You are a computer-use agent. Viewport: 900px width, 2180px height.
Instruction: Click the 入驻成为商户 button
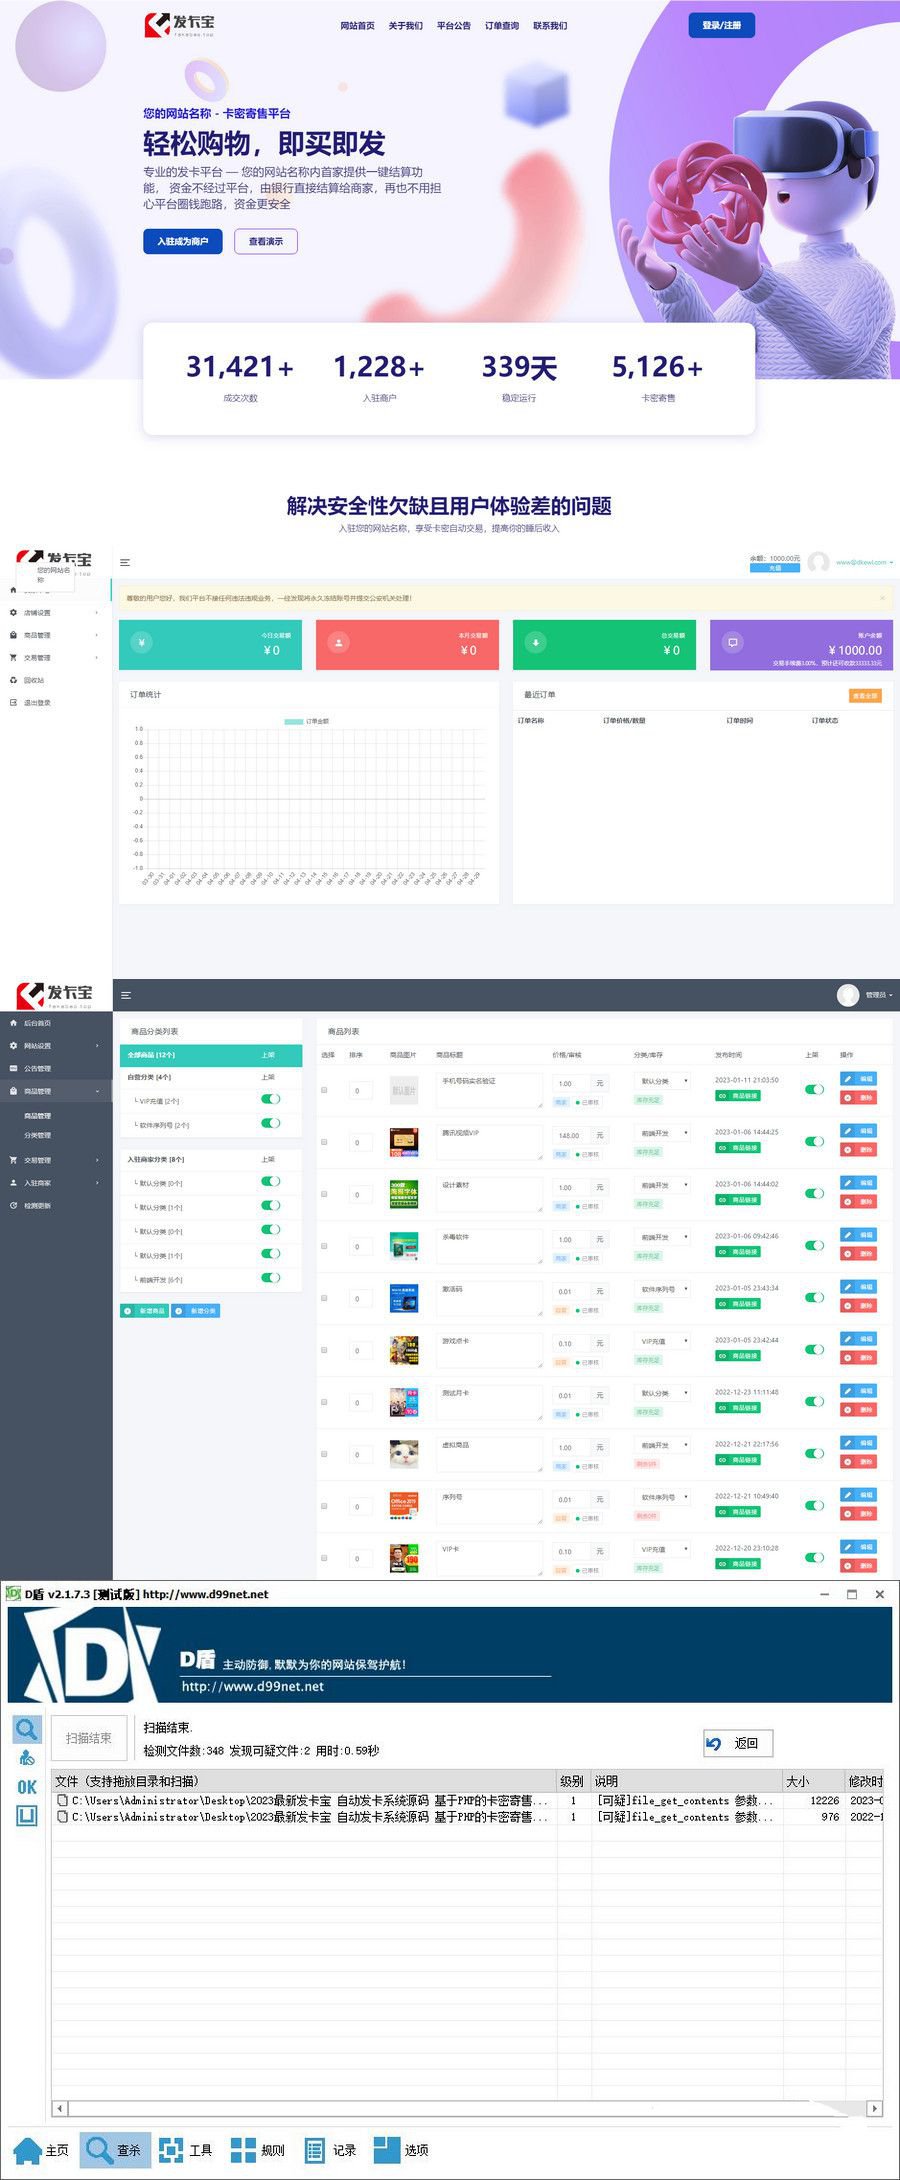point(182,241)
